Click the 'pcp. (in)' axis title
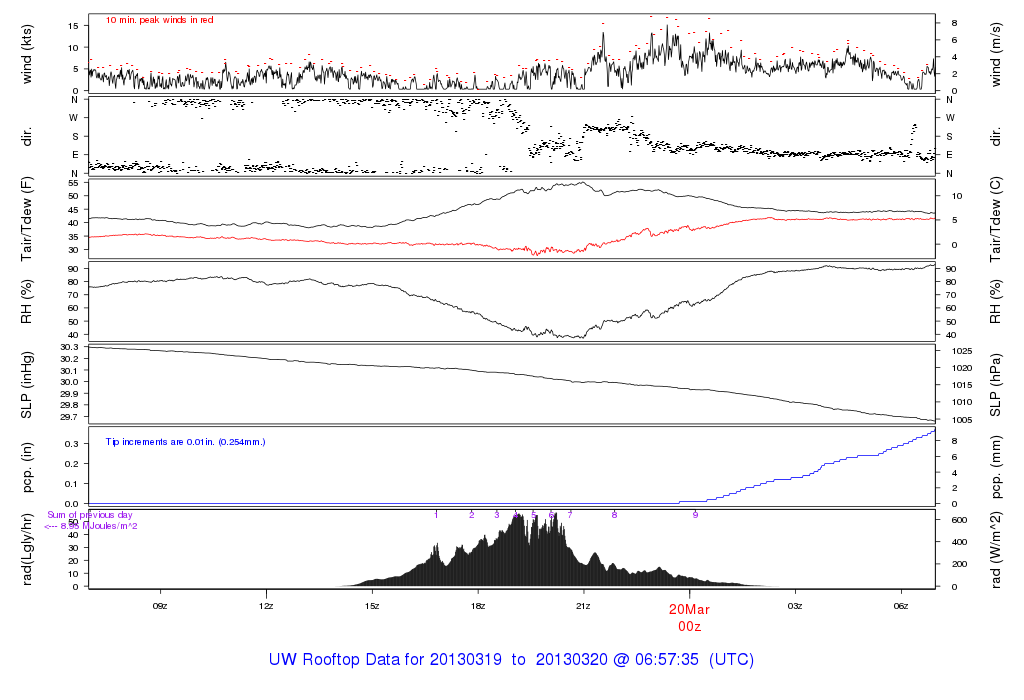This screenshot has height=700, width=1024. [x=27, y=467]
